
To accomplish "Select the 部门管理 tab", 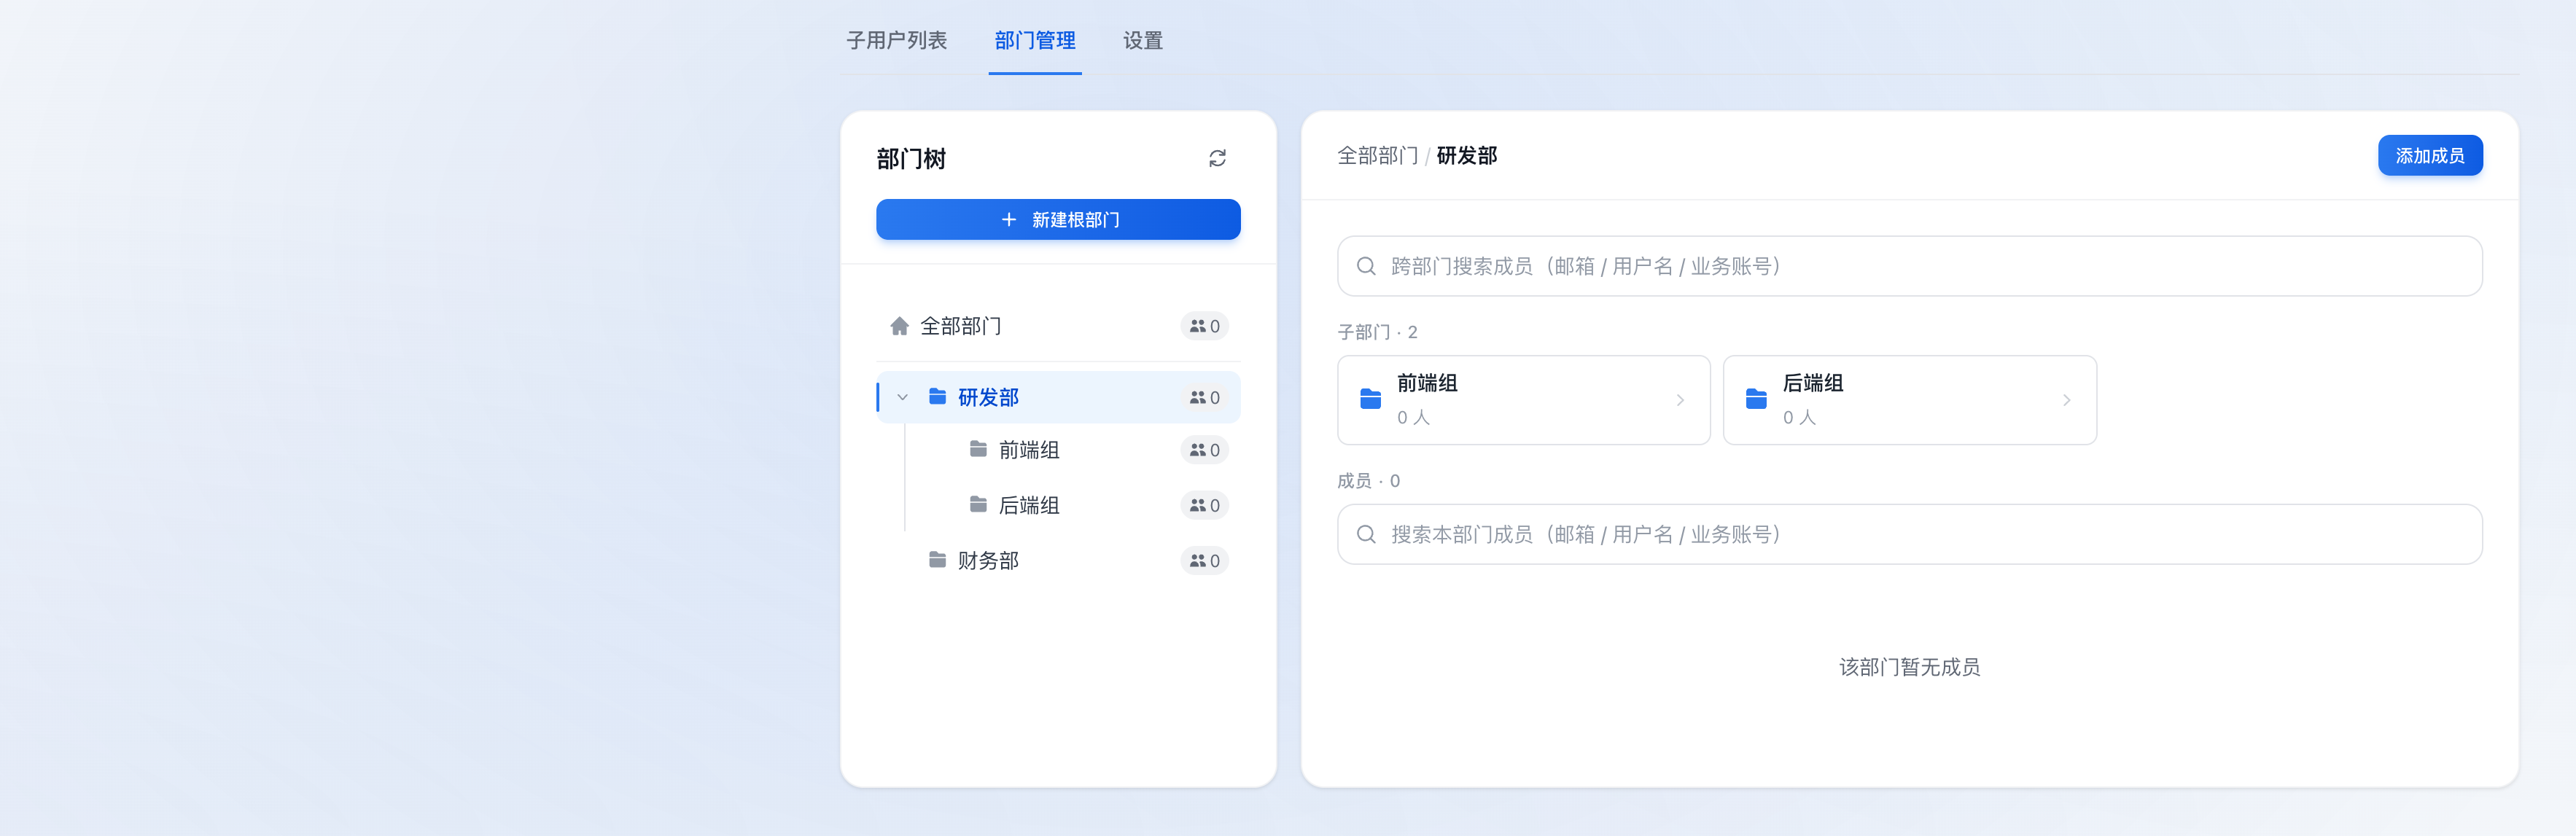I will [x=1035, y=40].
